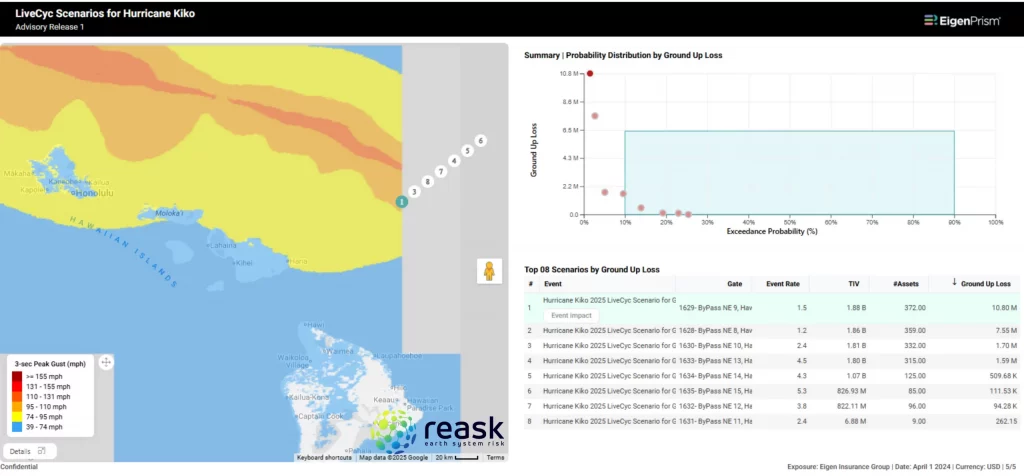Click the Event Impact button

[x=571, y=315]
